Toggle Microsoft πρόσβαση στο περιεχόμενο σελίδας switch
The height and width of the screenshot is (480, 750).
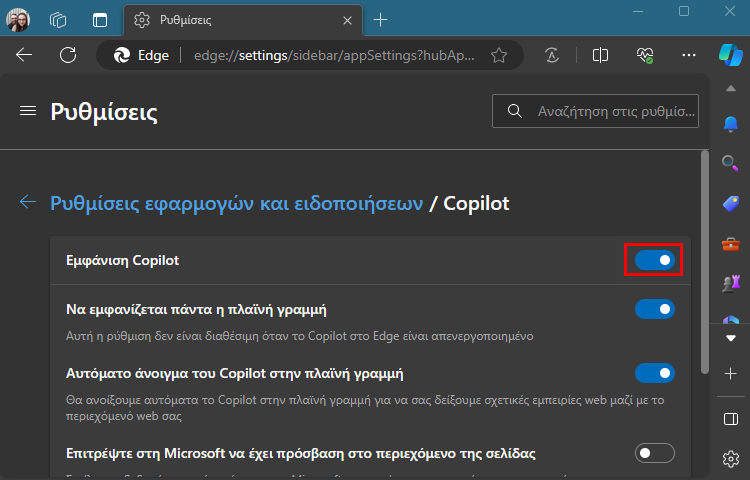655,453
